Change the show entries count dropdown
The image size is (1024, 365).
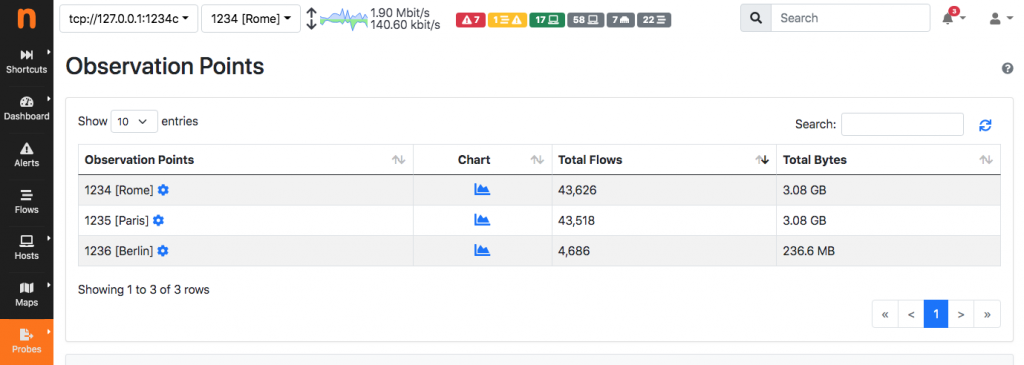pos(134,121)
